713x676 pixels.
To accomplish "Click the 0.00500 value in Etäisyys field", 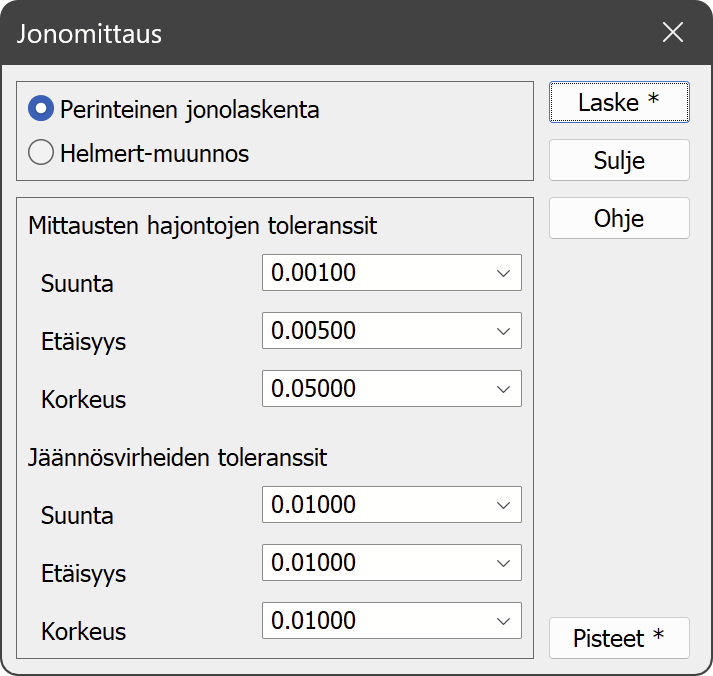I will 314,331.
